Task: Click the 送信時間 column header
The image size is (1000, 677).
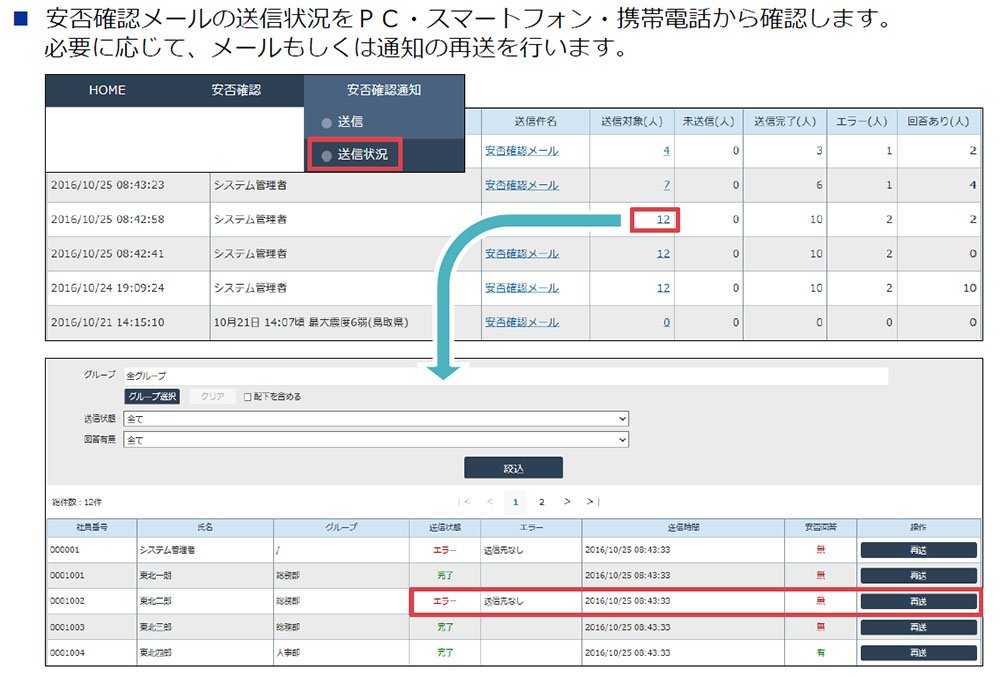Action: 683,527
